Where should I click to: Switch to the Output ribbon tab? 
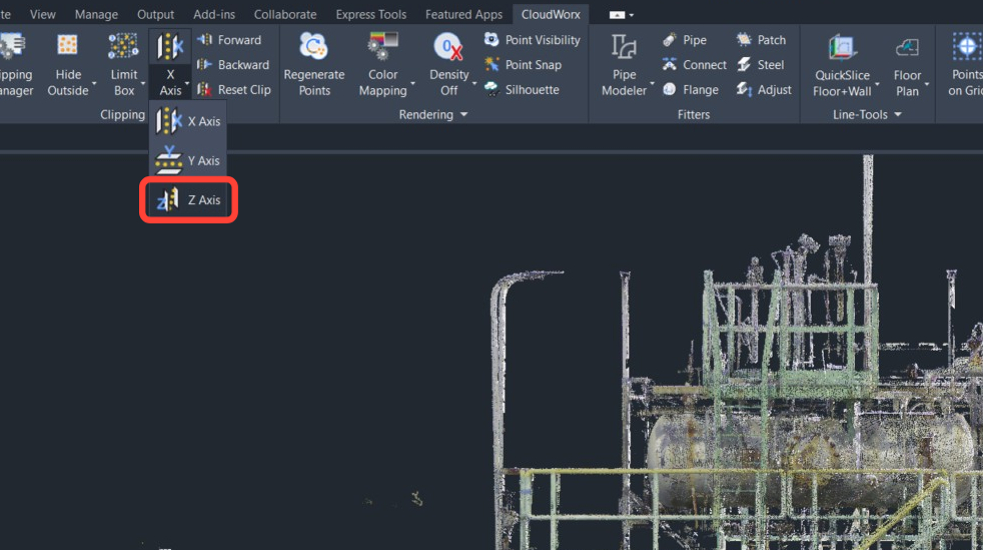(155, 14)
